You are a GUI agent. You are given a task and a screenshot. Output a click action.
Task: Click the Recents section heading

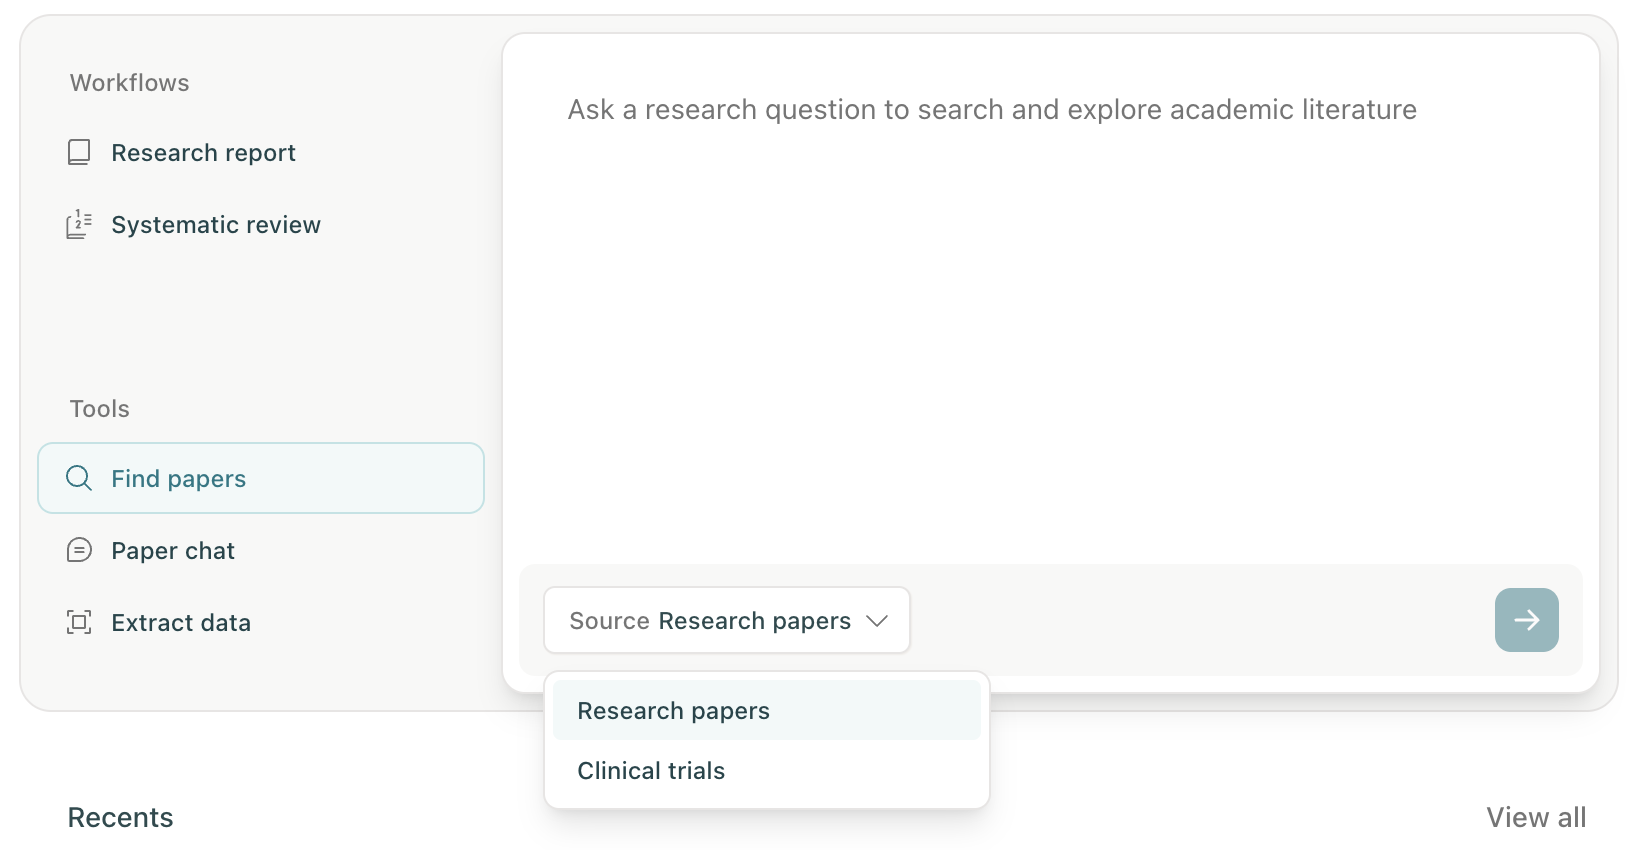coord(120,818)
